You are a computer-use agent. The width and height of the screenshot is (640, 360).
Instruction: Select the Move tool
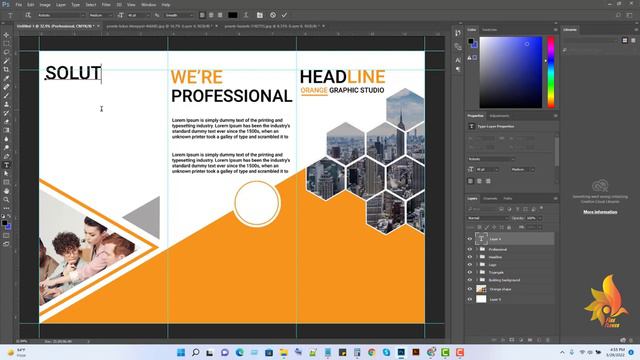point(6,35)
